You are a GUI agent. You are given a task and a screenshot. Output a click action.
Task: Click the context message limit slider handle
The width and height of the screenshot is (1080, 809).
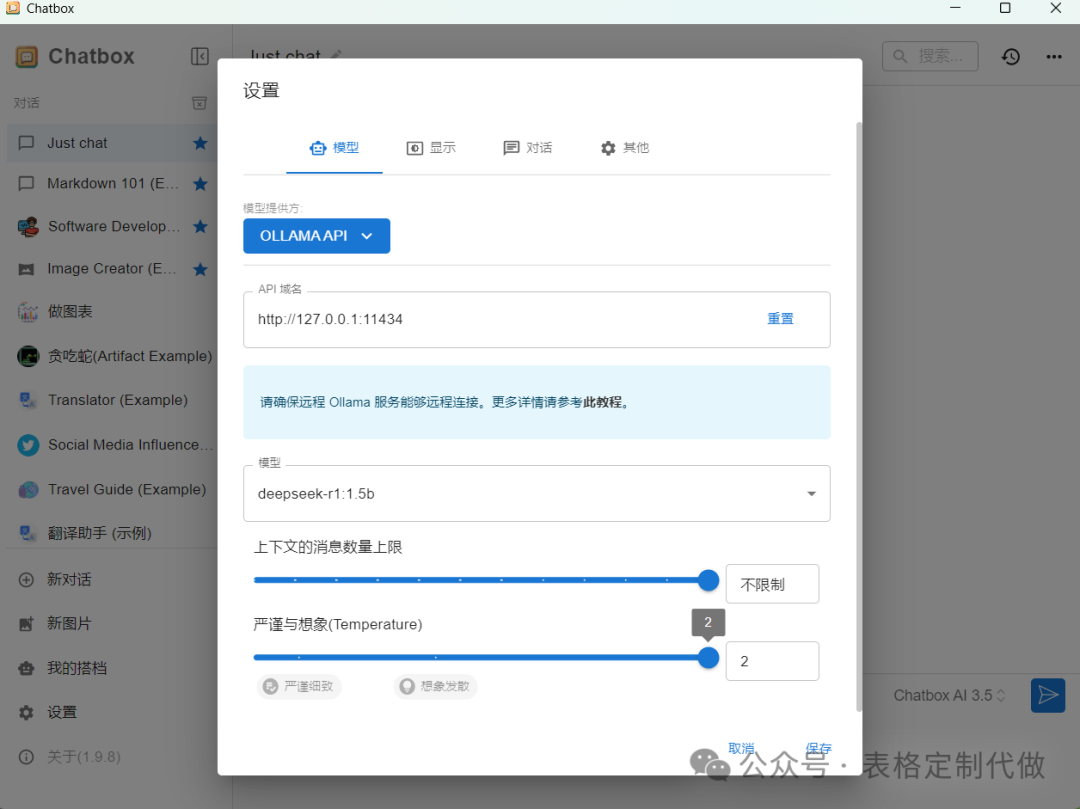pyautogui.click(x=708, y=580)
